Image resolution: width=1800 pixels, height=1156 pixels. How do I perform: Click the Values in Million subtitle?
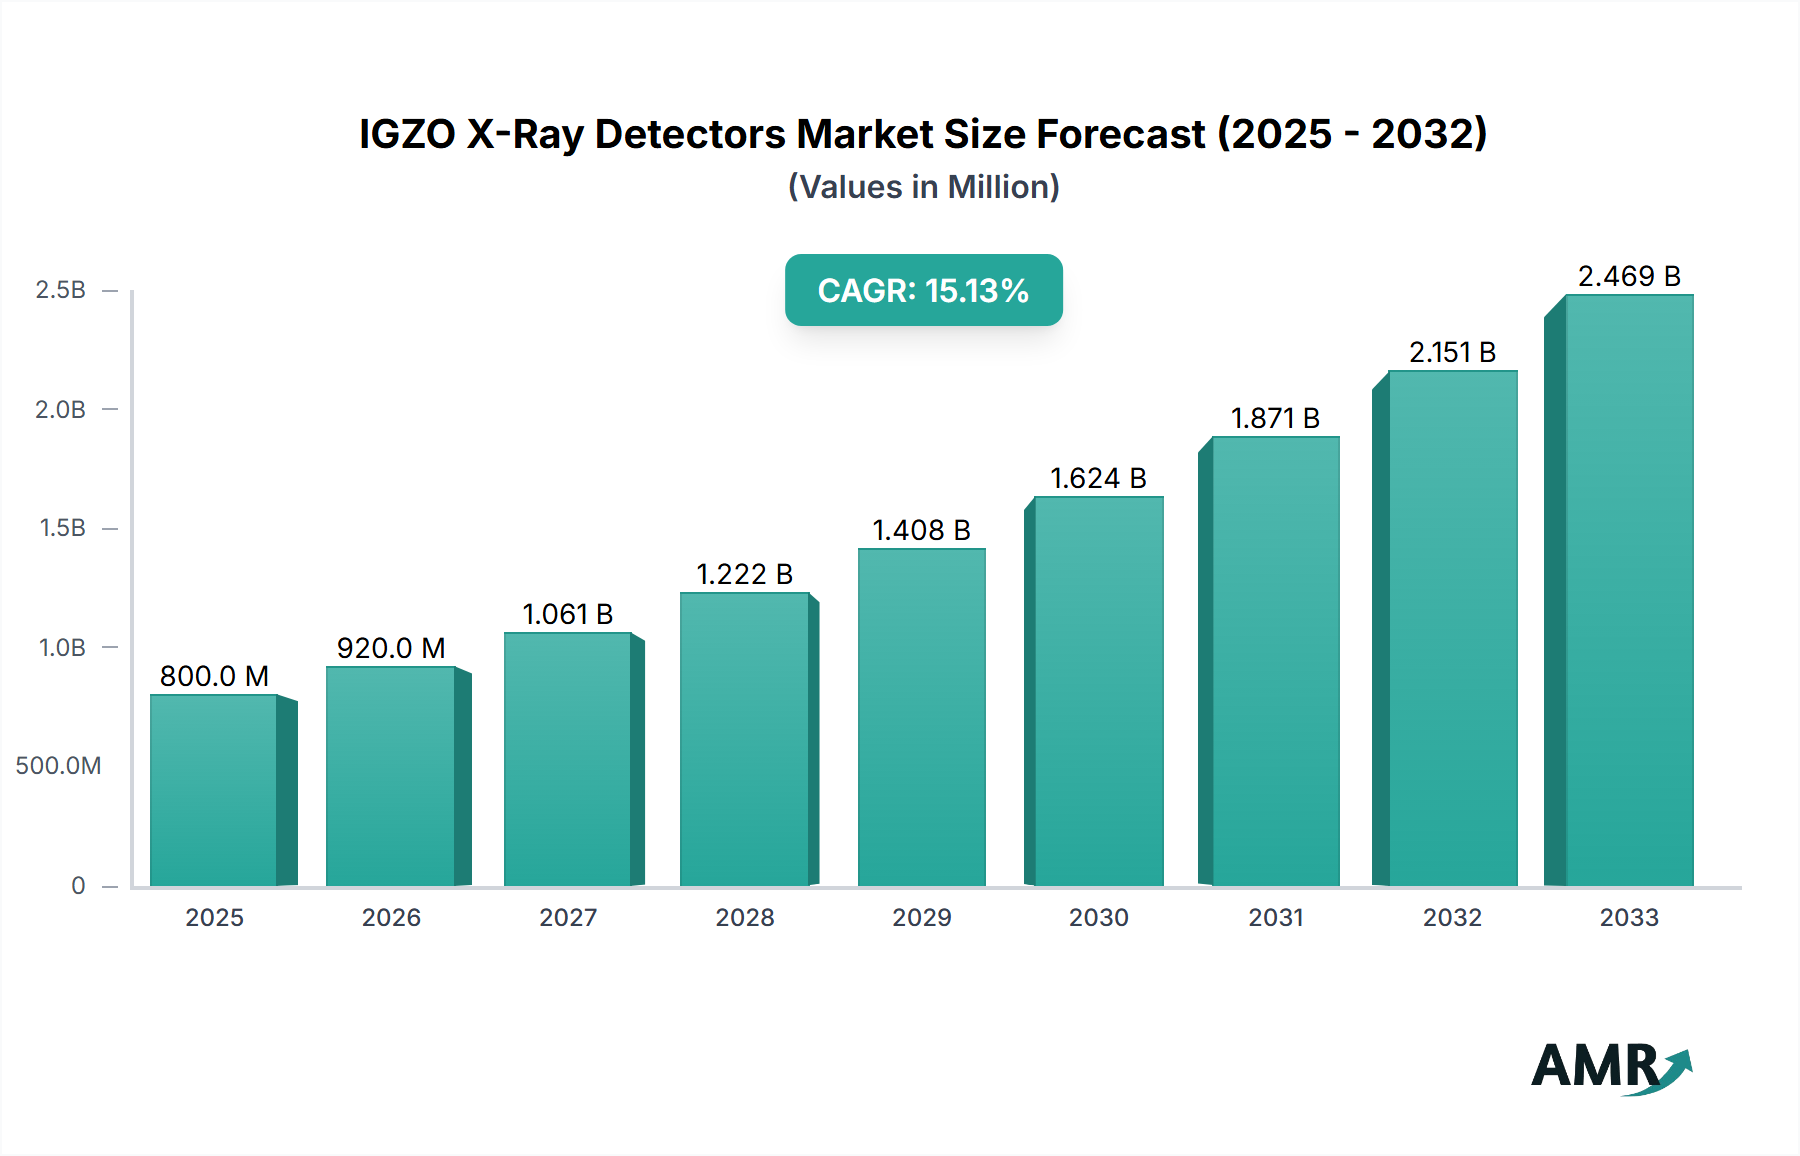click(x=923, y=187)
